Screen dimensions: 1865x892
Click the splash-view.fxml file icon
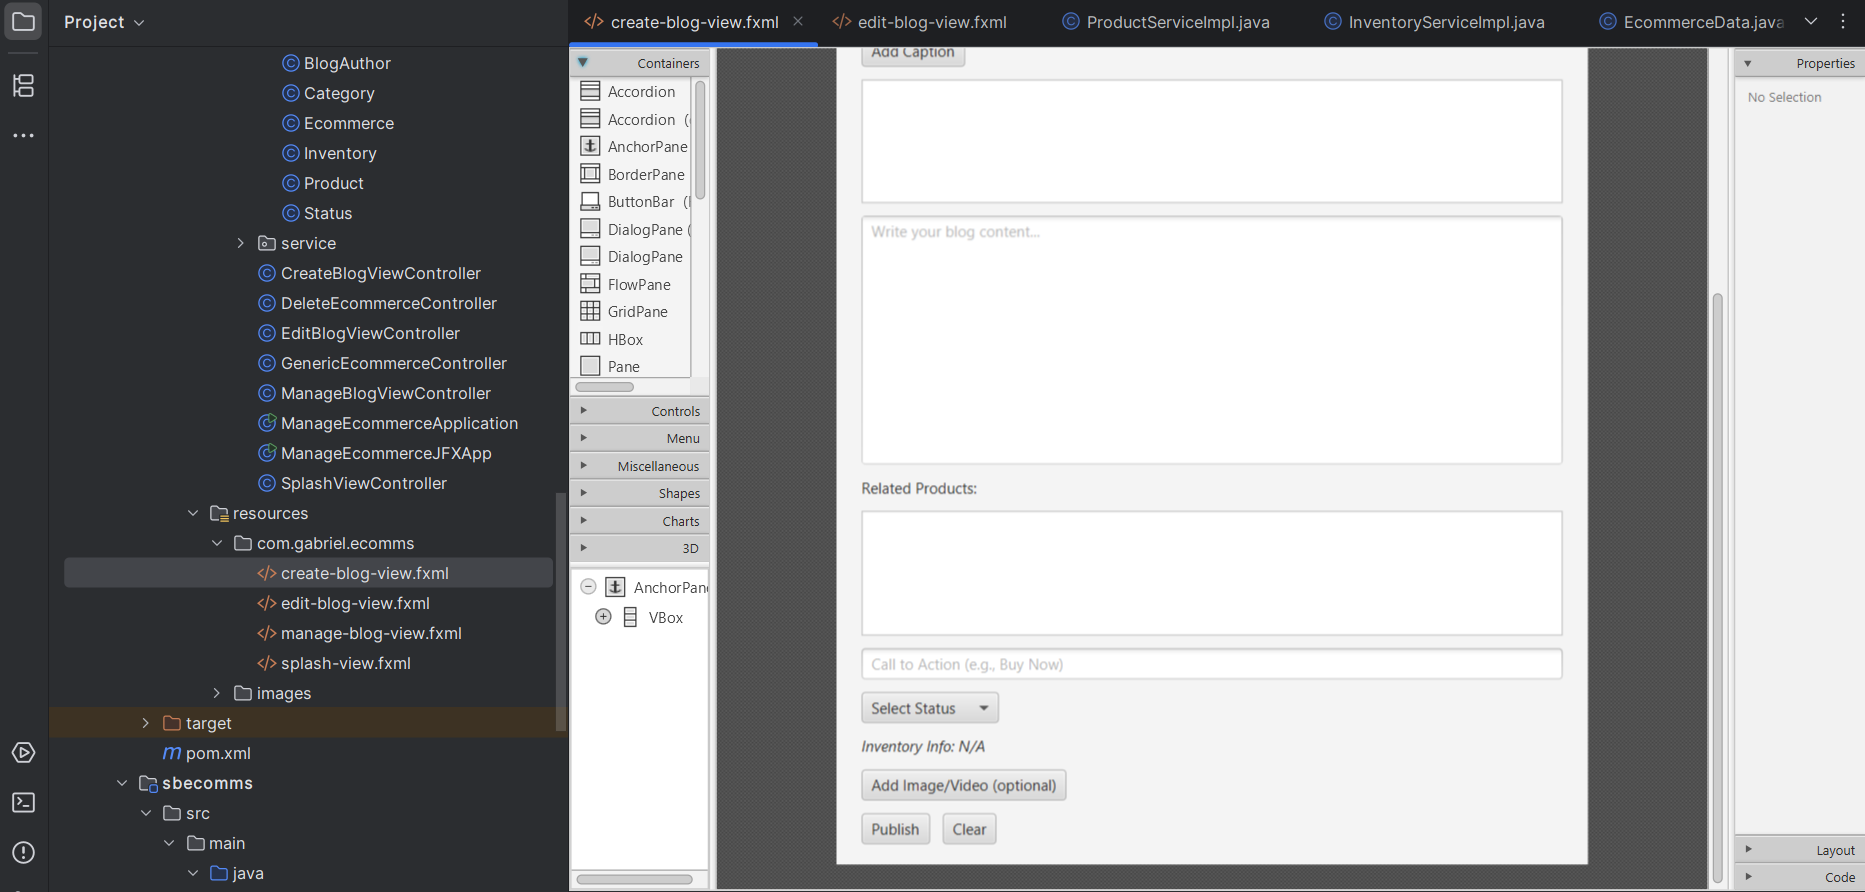(267, 663)
